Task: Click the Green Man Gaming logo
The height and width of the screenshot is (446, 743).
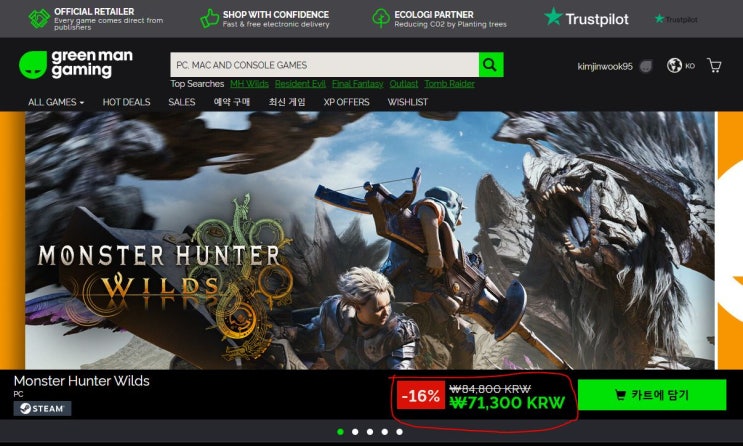Action: coord(76,64)
